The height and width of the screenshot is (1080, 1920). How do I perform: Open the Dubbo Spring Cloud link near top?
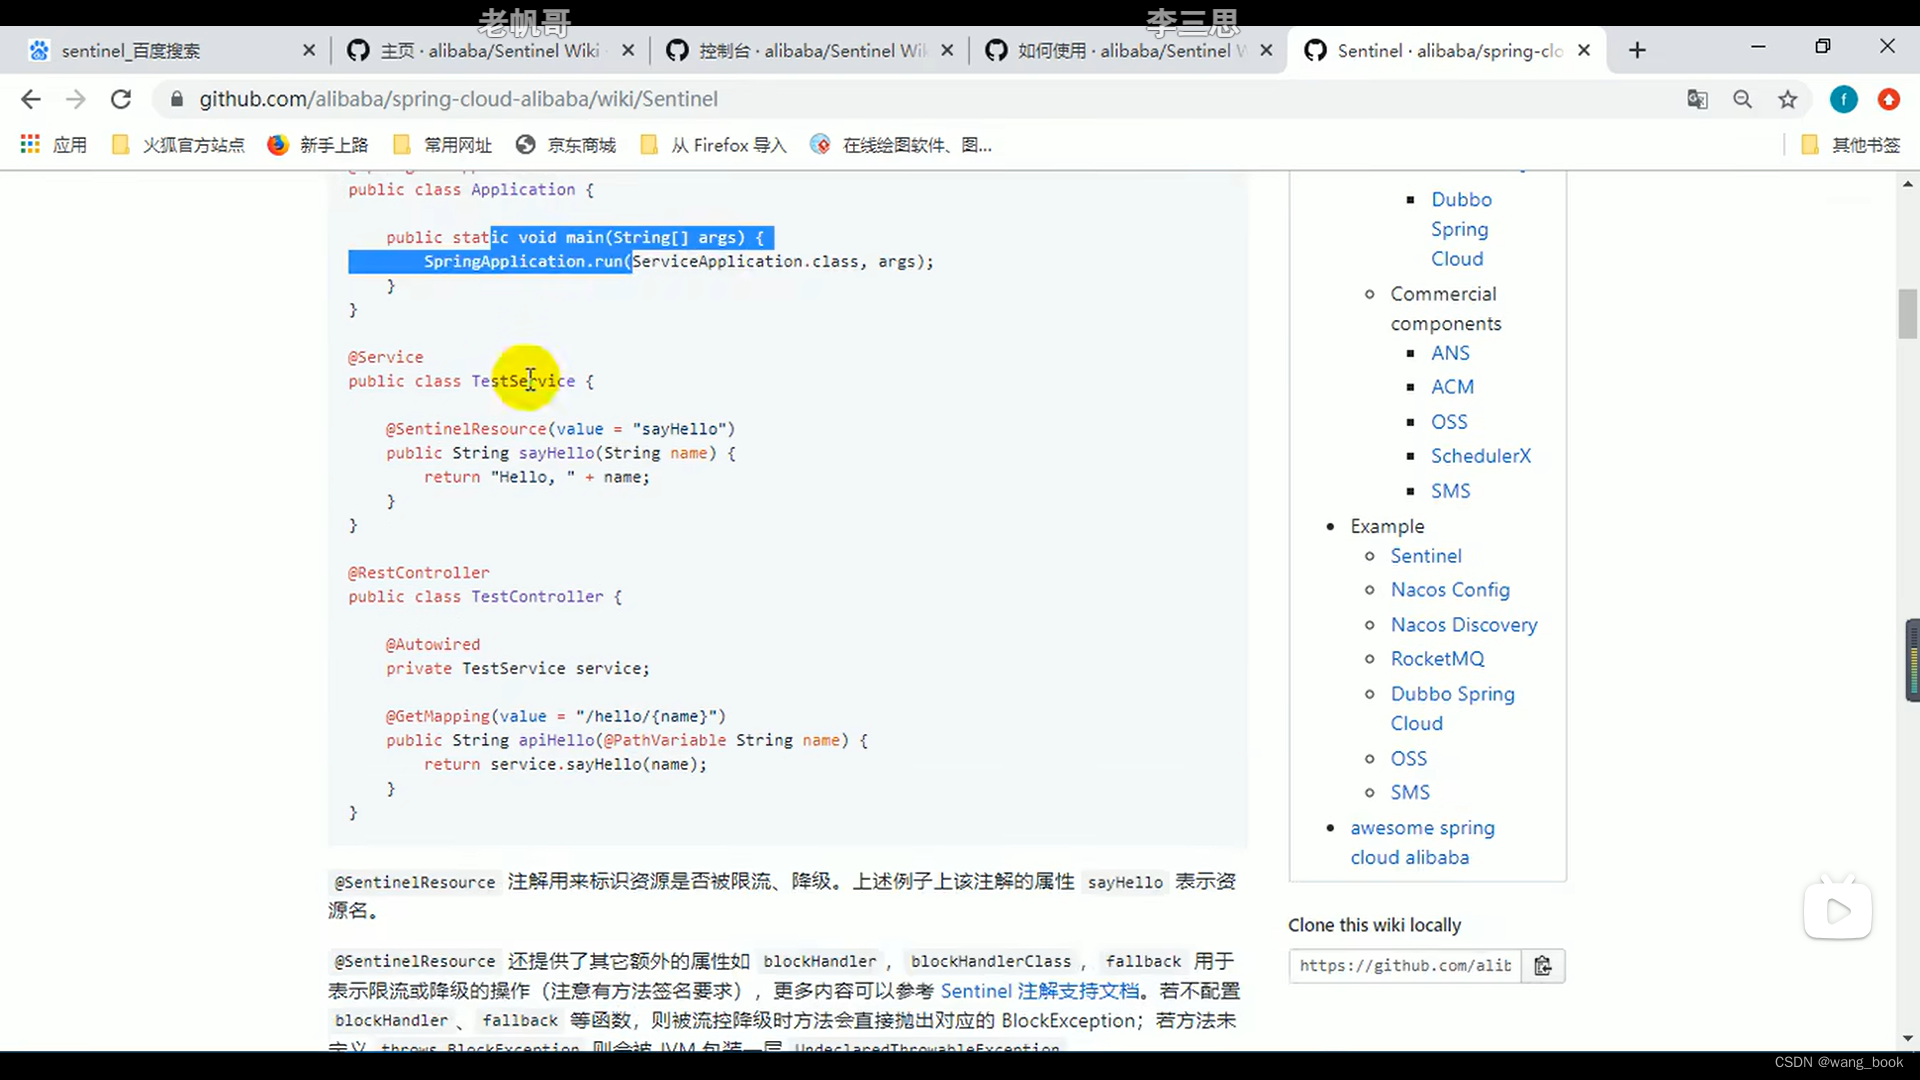pos(1460,229)
